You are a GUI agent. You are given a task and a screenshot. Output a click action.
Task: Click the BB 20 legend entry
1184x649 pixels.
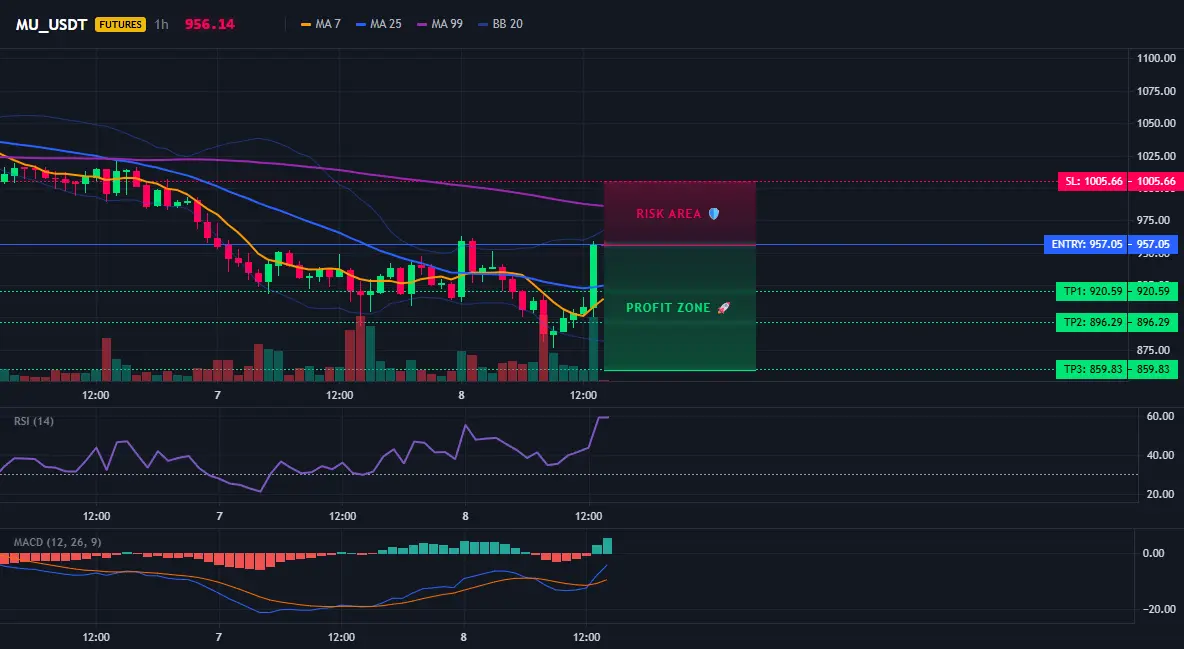pos(500,24)
